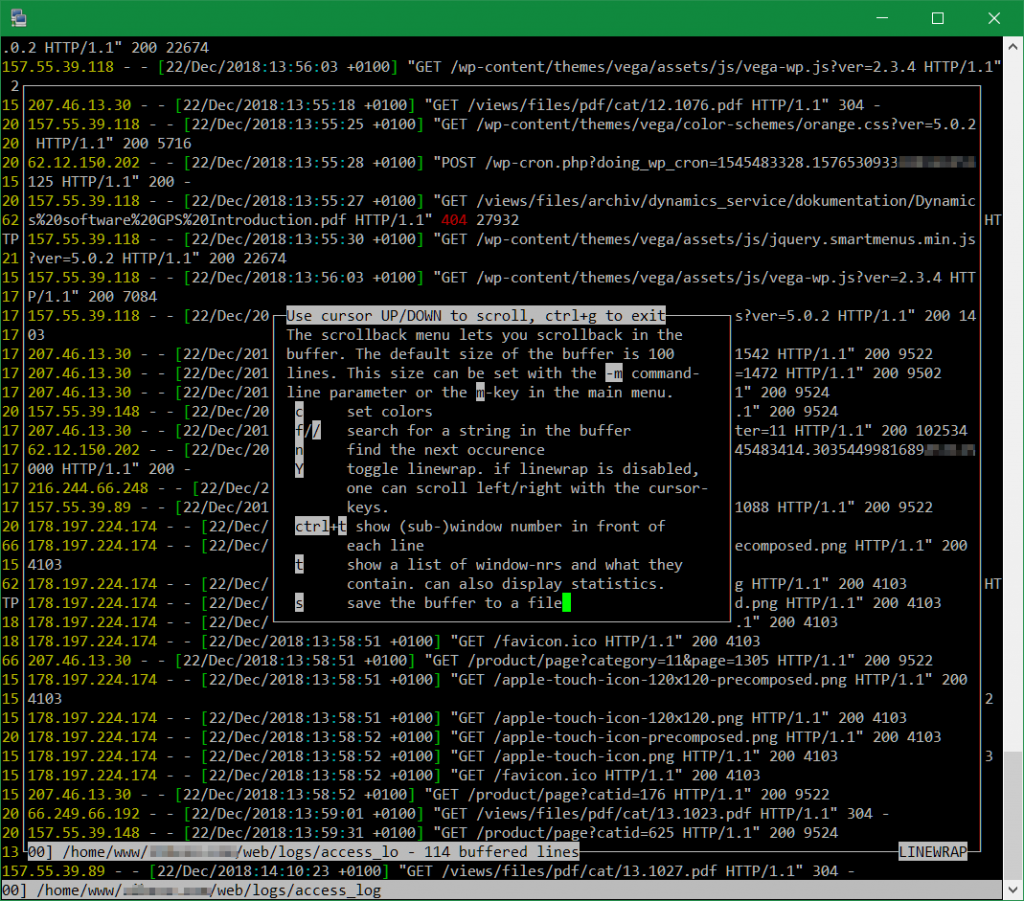Click the PuTTY icon in the title bar
The image size is (1024, 901).
(17, 17)
